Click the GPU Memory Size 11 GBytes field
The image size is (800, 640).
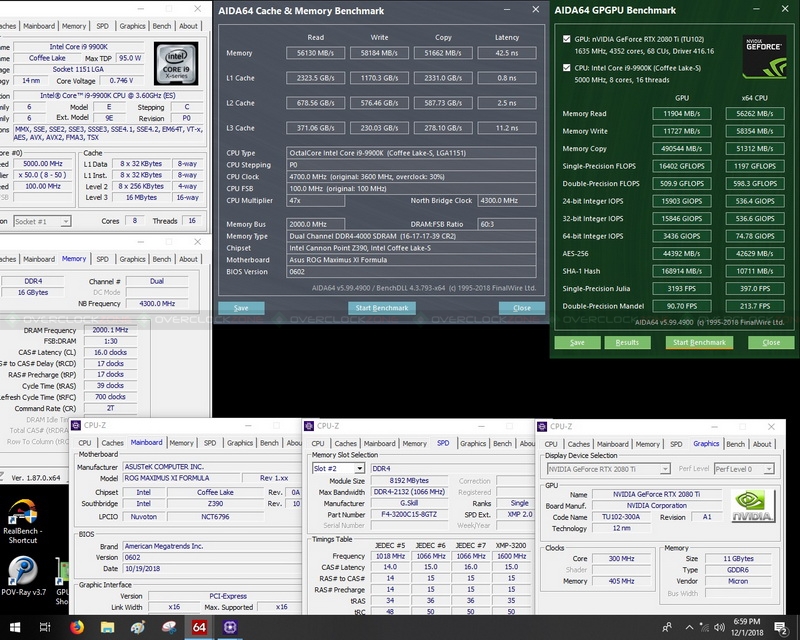coord(738,559)
